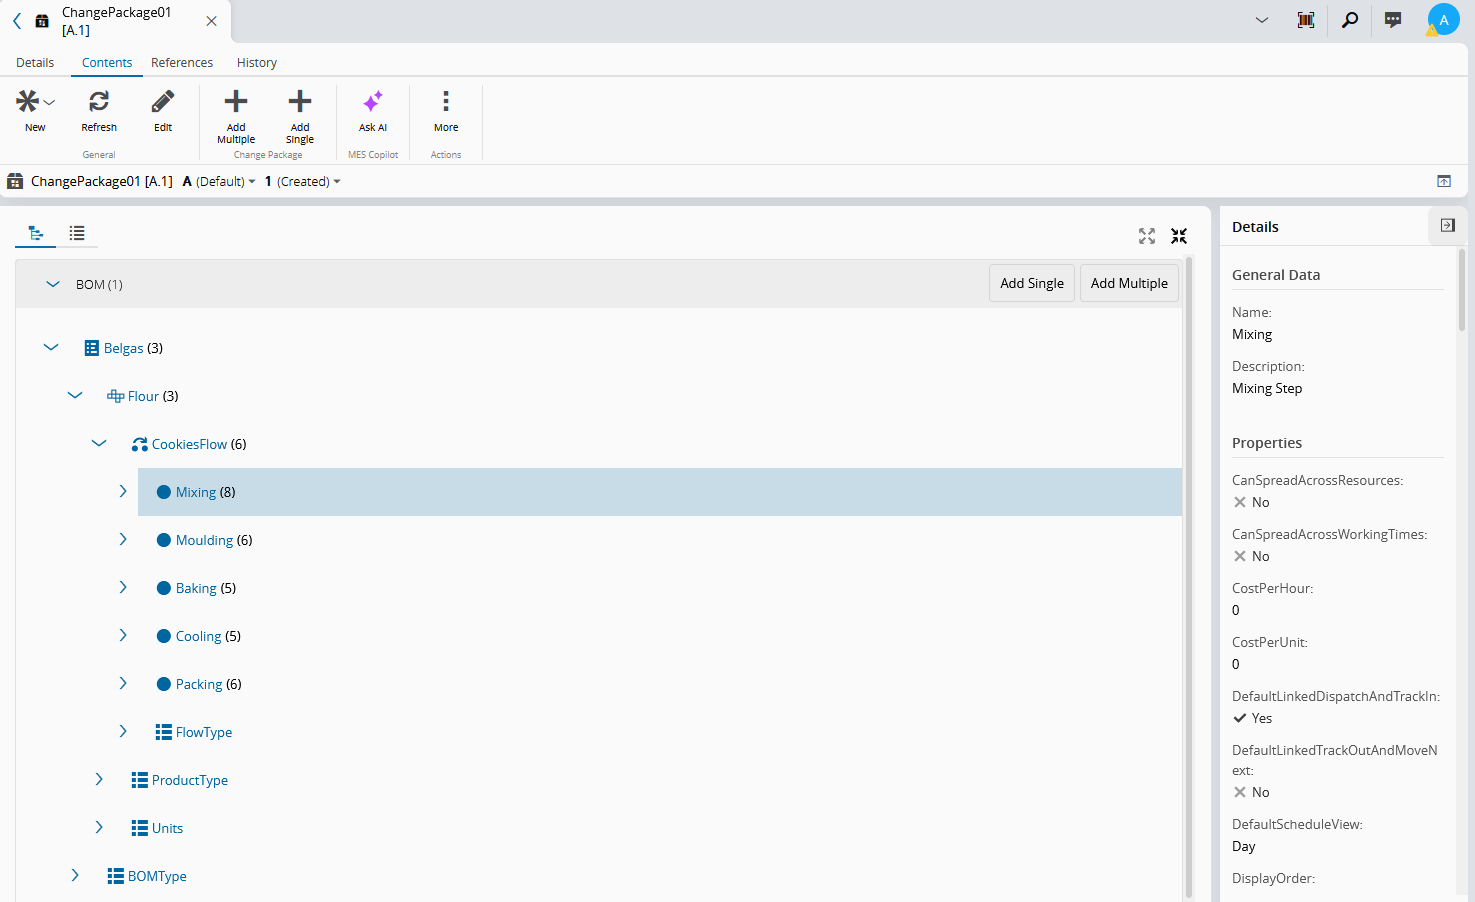Open the More actions menu
The width and height of the screenshot is (1475, 902).
point(446,111)
